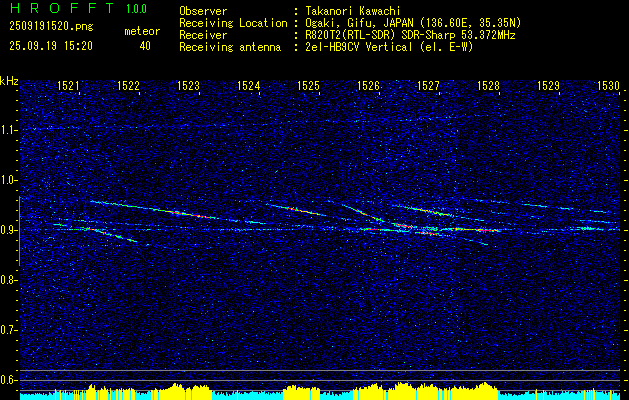The height and width of the screenshot is (400, 629).
Task: Click the Ogaki, Gifu, JAPAN location text
Action: tap(413, 23)
